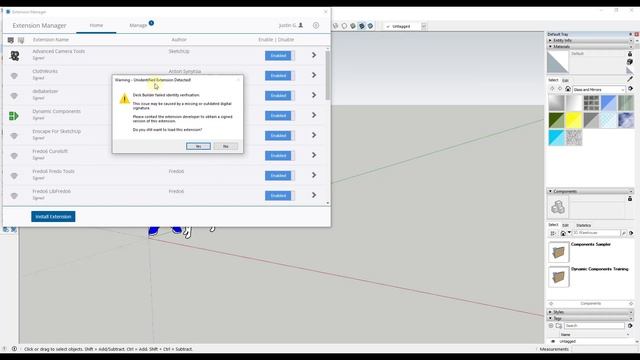Open the Glass and Mirrors materials dropdown

click(x=599, y=89)
